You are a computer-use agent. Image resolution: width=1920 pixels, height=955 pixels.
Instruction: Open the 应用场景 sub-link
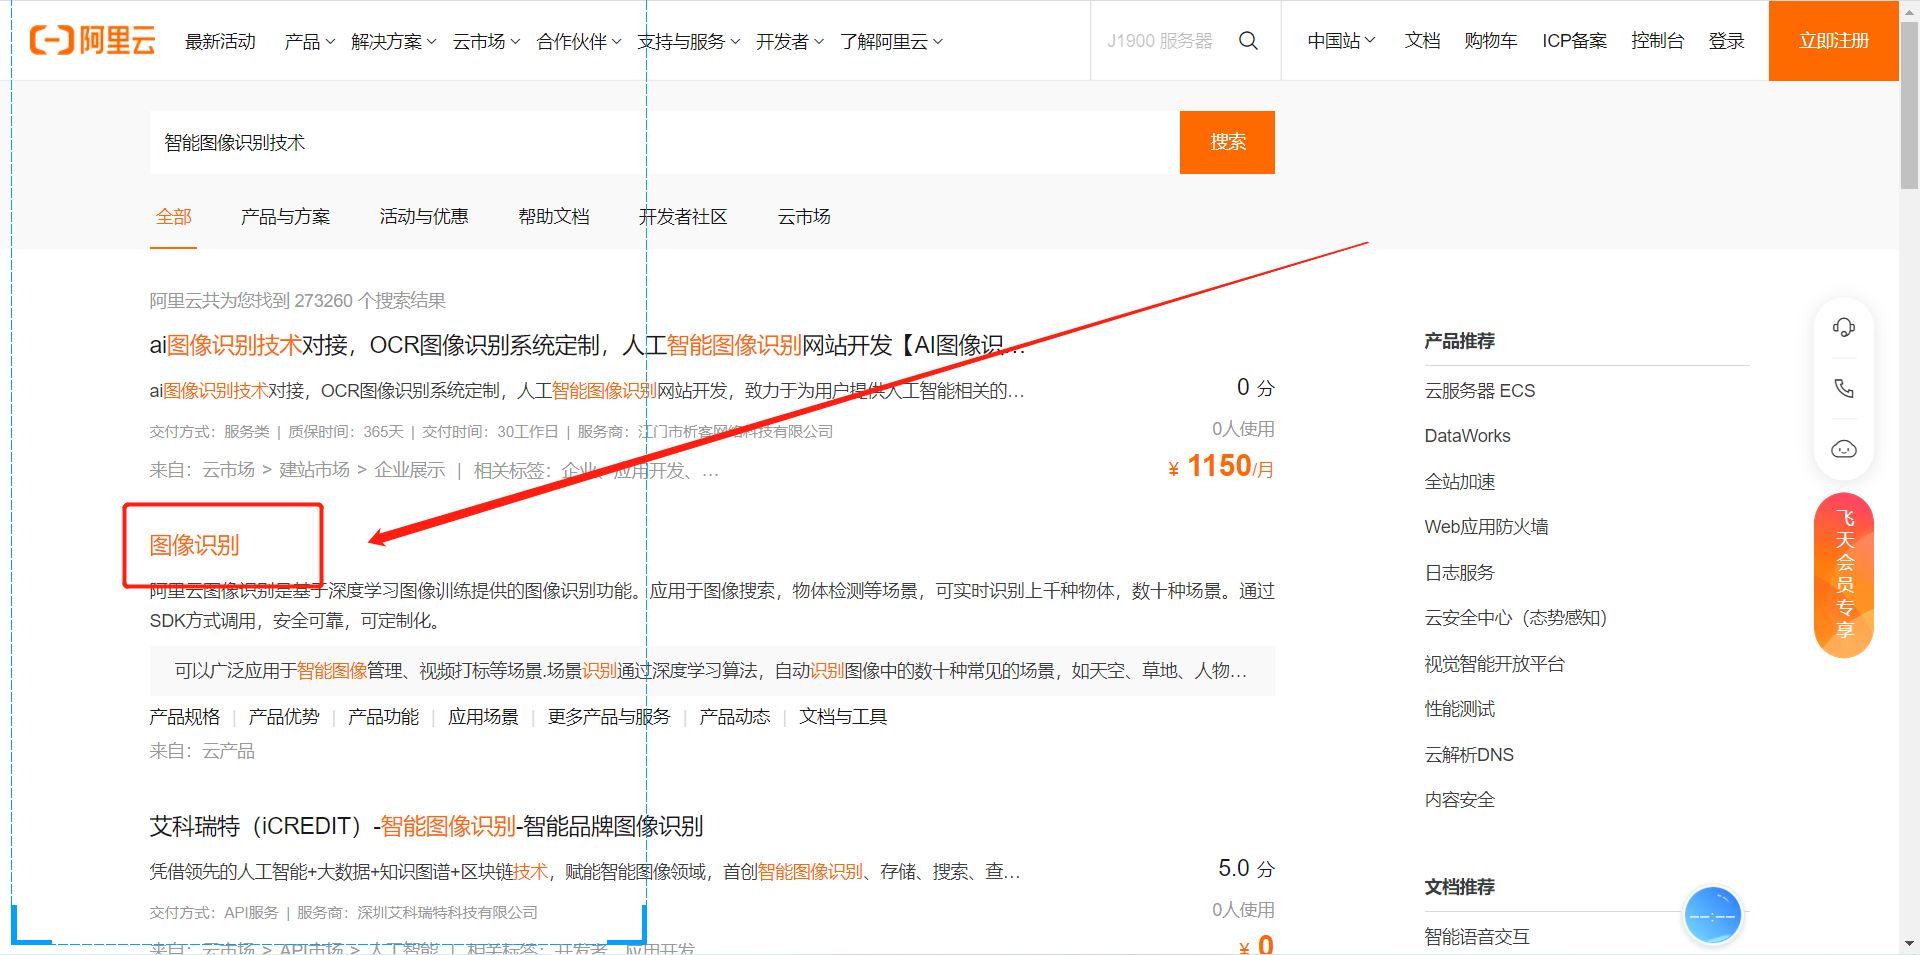point(483,717)
